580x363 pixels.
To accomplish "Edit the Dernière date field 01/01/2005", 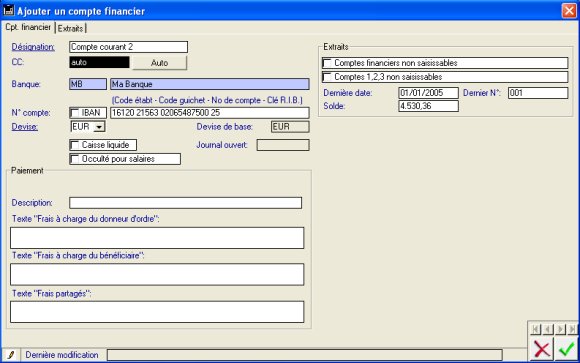I will pos(428,93).
